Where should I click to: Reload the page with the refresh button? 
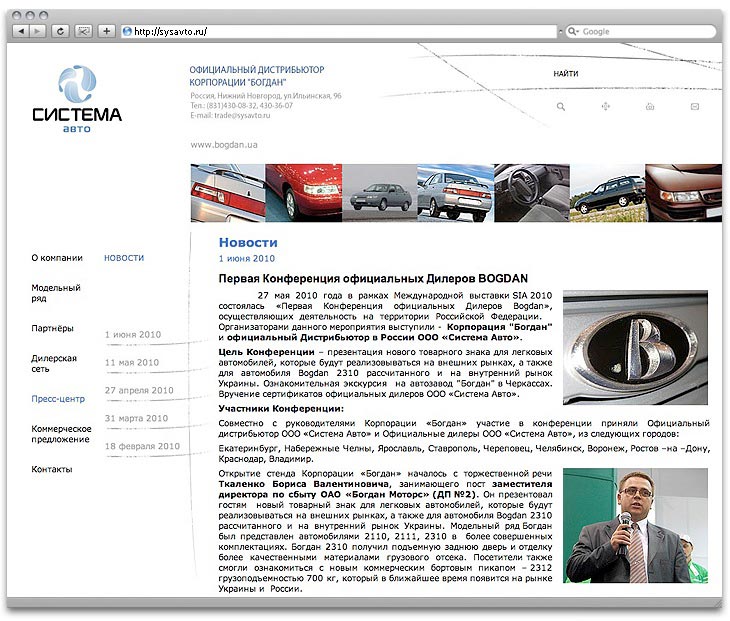pos(60,31)
